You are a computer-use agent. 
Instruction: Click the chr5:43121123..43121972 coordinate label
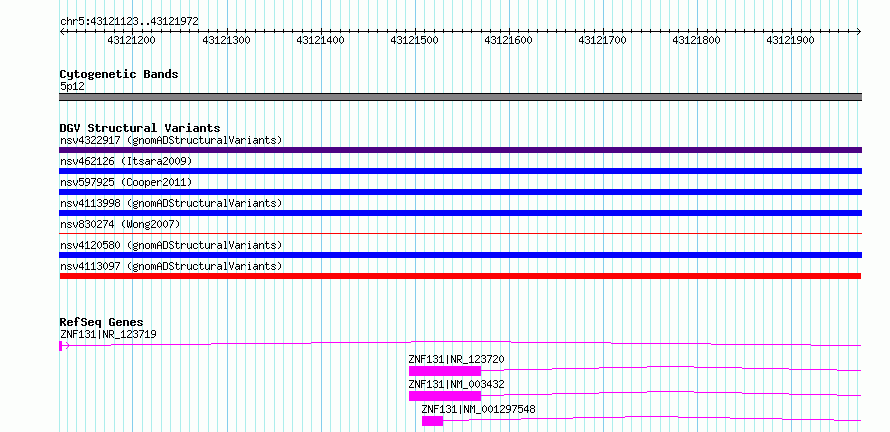(x=129, y=22)
